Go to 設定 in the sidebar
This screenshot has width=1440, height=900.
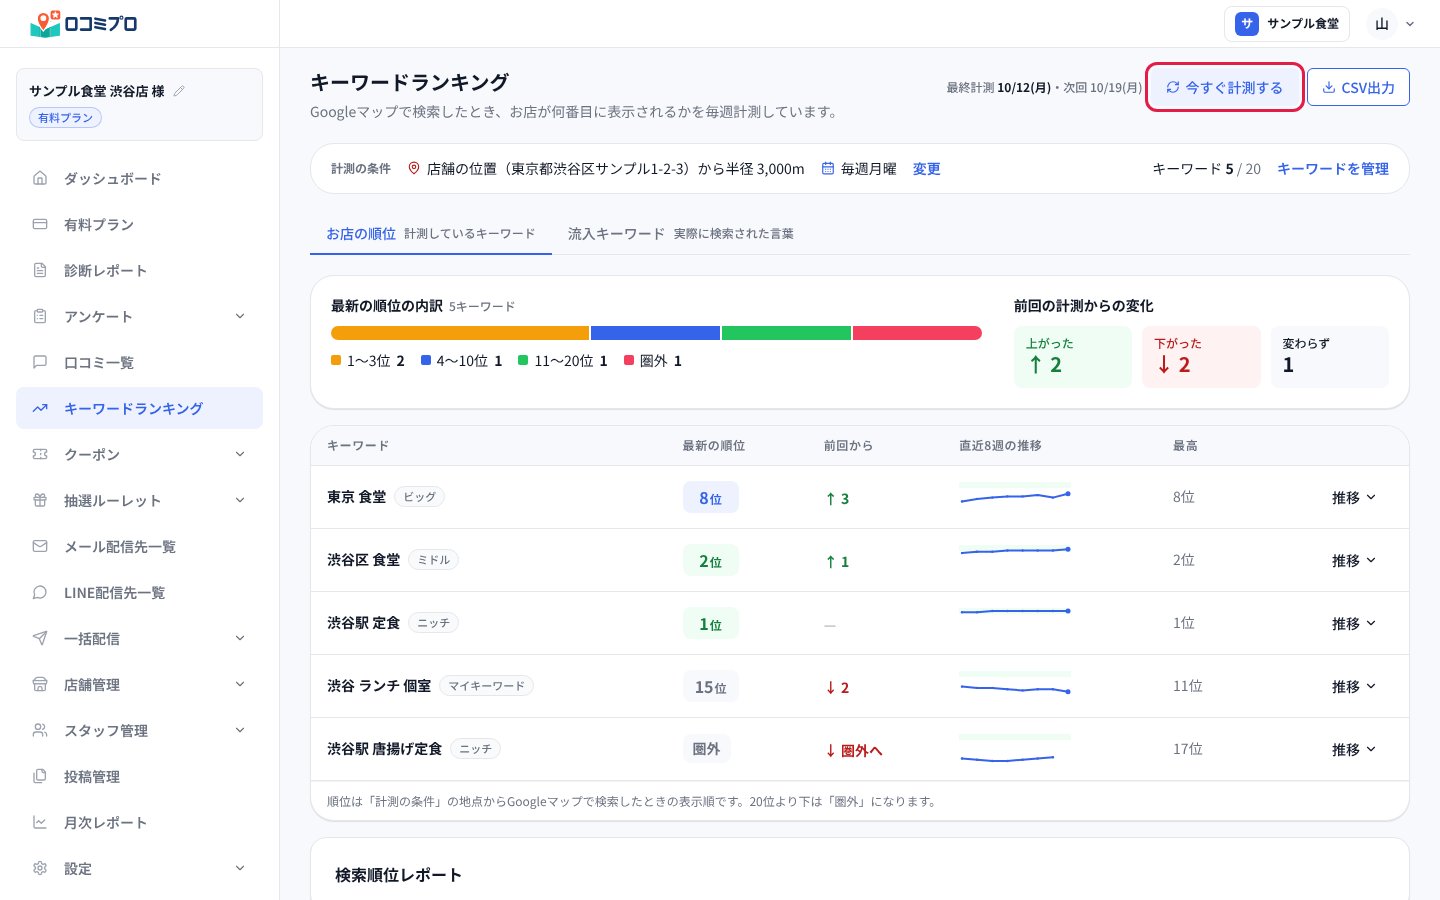click(140, 868)
